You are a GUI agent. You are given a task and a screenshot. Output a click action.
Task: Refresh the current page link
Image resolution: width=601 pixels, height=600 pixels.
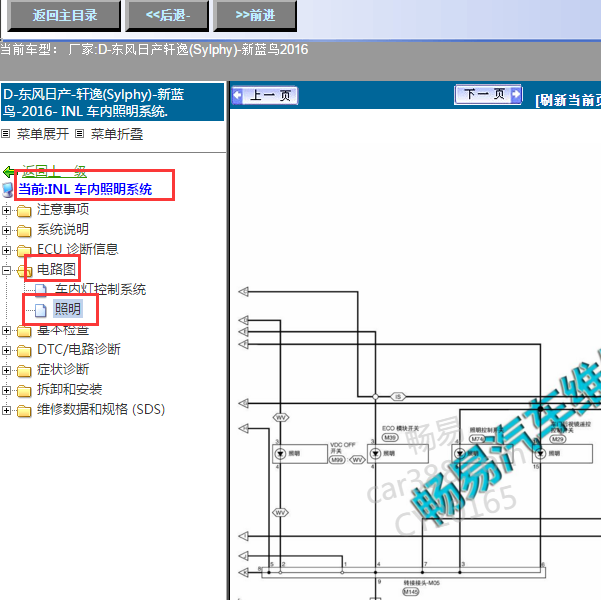click(x=568, y=100)
